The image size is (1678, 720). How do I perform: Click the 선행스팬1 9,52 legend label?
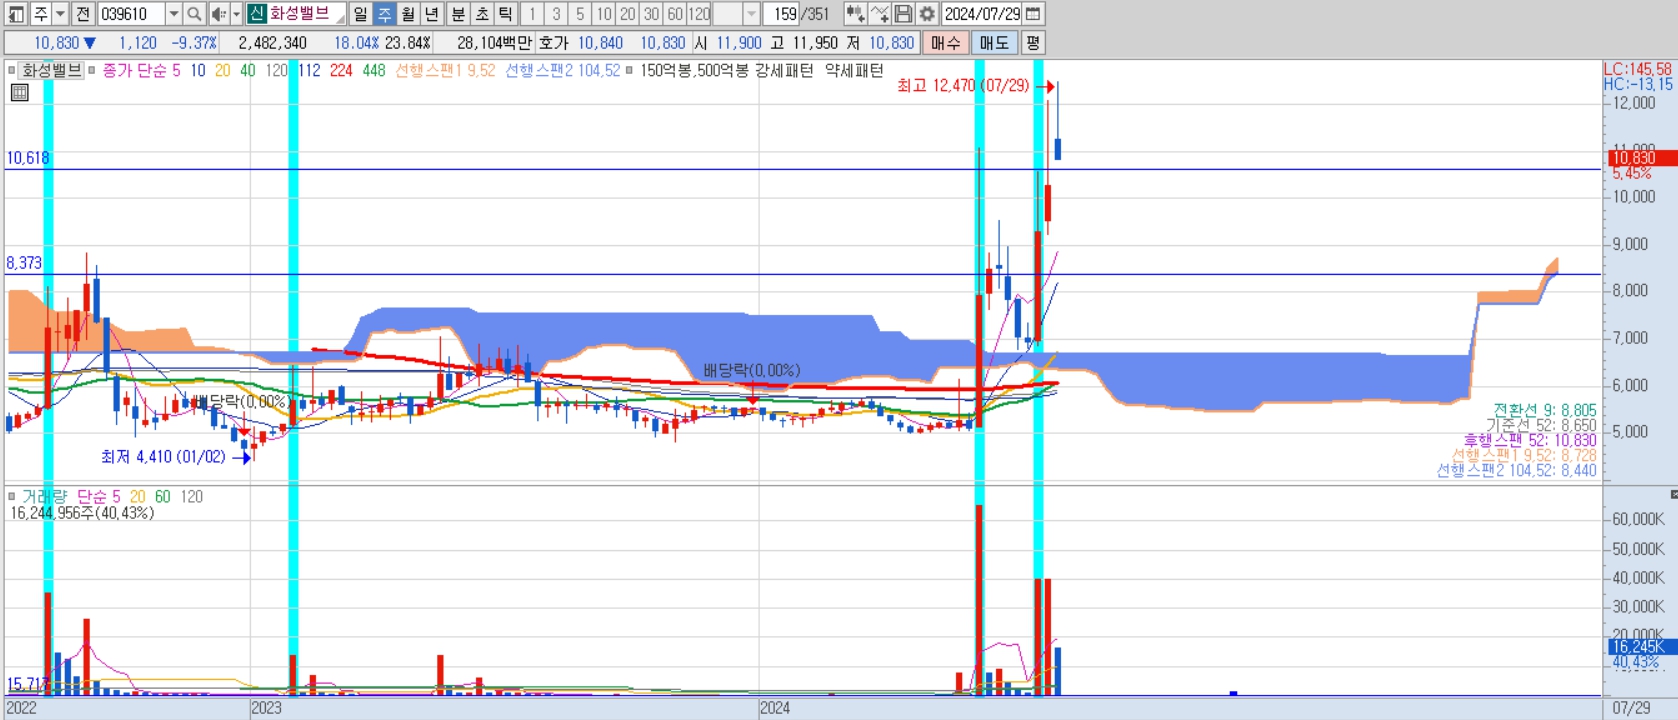pos(445,70)
